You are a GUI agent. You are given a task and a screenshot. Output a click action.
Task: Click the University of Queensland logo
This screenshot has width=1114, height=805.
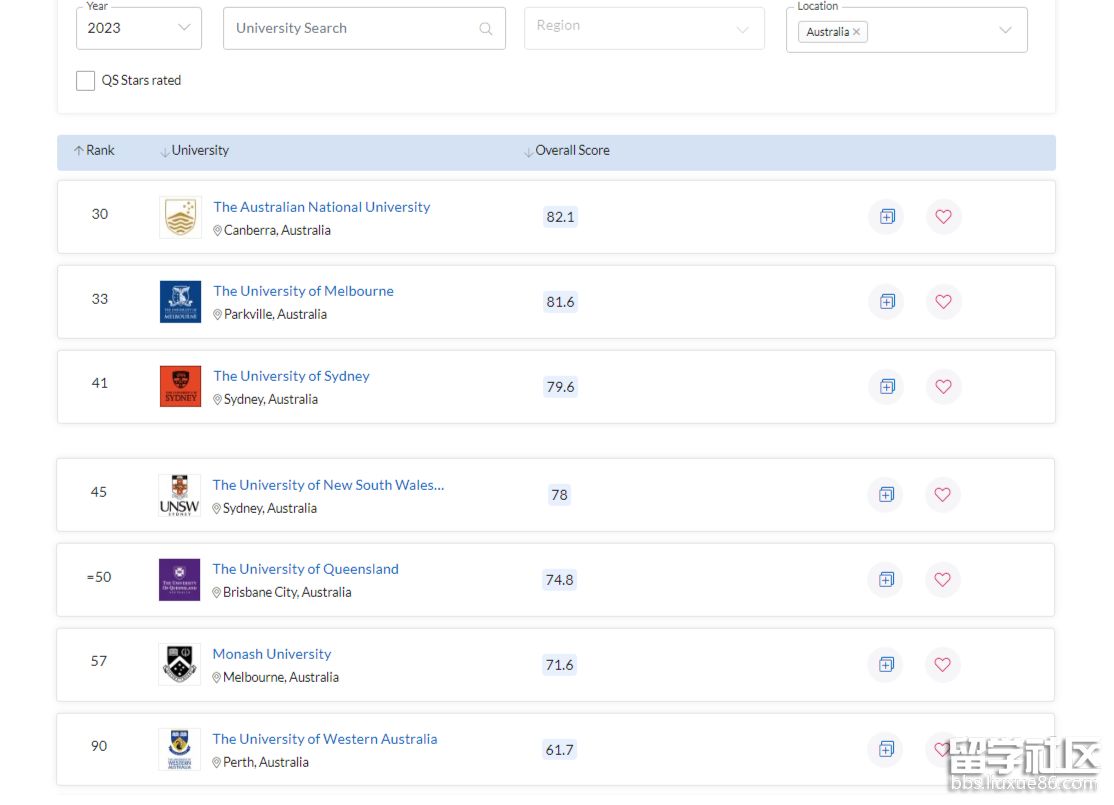(x=180, y=580)
